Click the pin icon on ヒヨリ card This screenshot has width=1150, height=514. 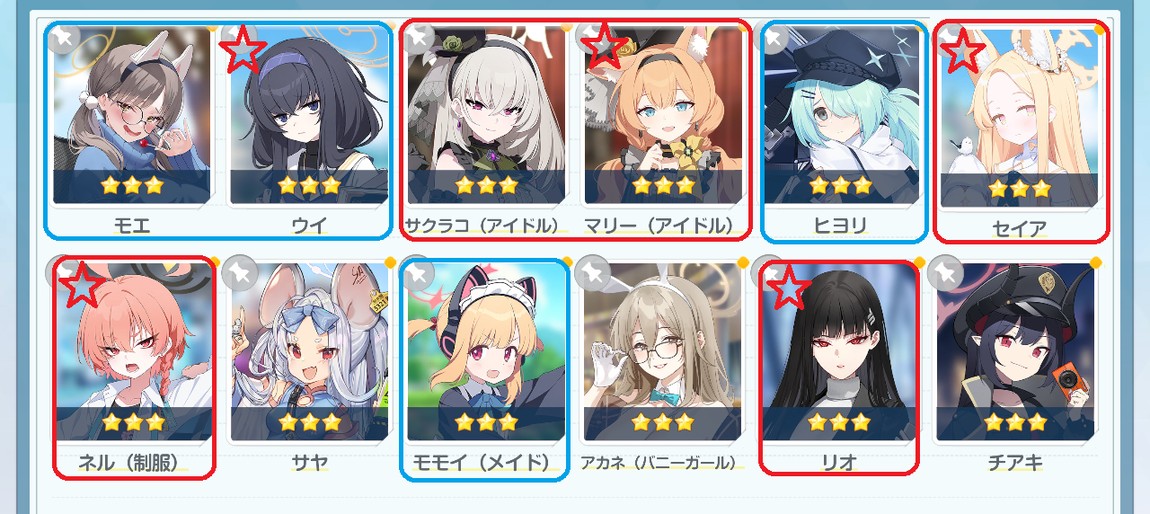pyautogui.click(x=774, y=37)
